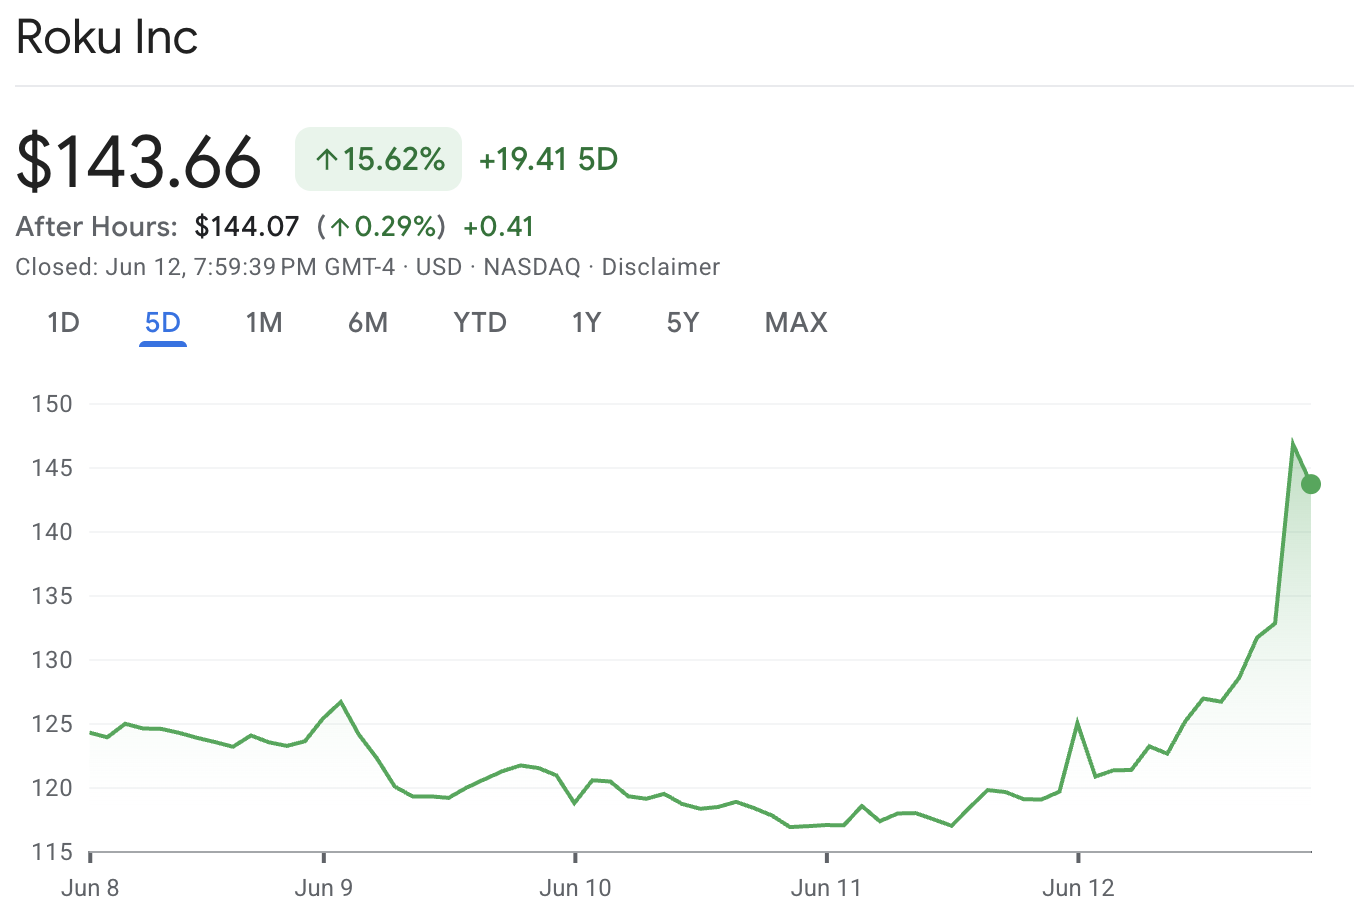
Task: Click the Jun 11 axis label
Action: [x=826, y=888]
